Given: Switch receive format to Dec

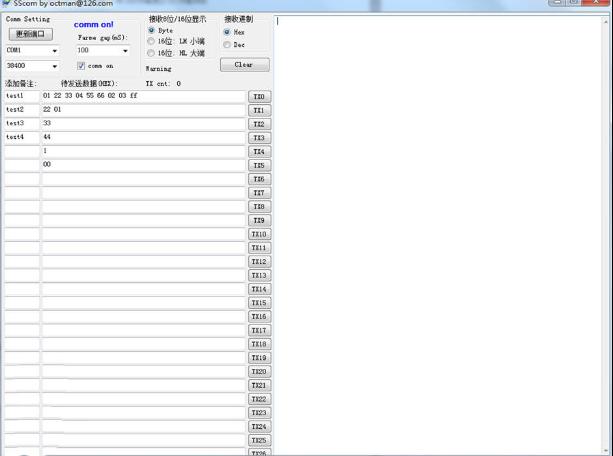Looking at the screenshot, I should pyautogui.click(x=227, y=45).
